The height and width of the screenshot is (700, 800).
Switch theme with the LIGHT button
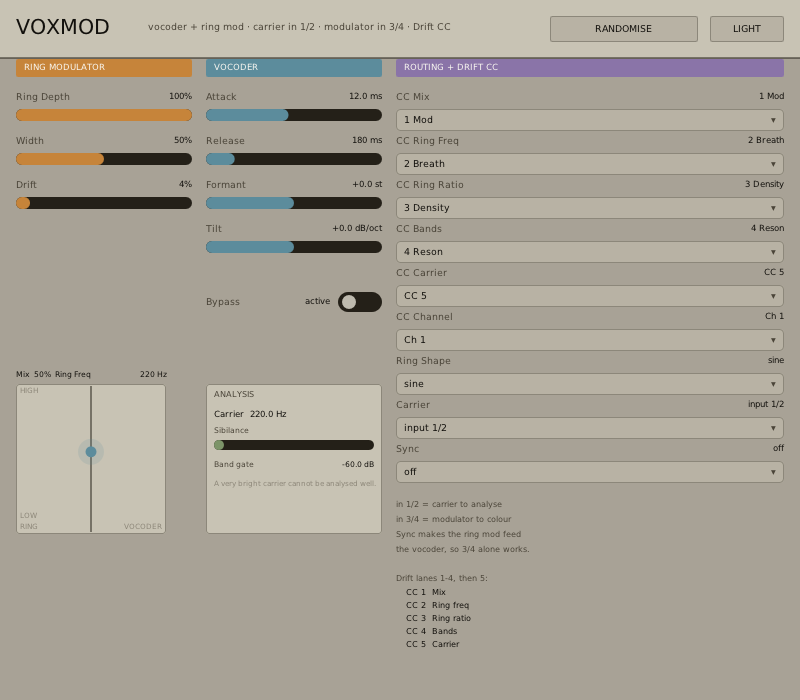(746, 29)
